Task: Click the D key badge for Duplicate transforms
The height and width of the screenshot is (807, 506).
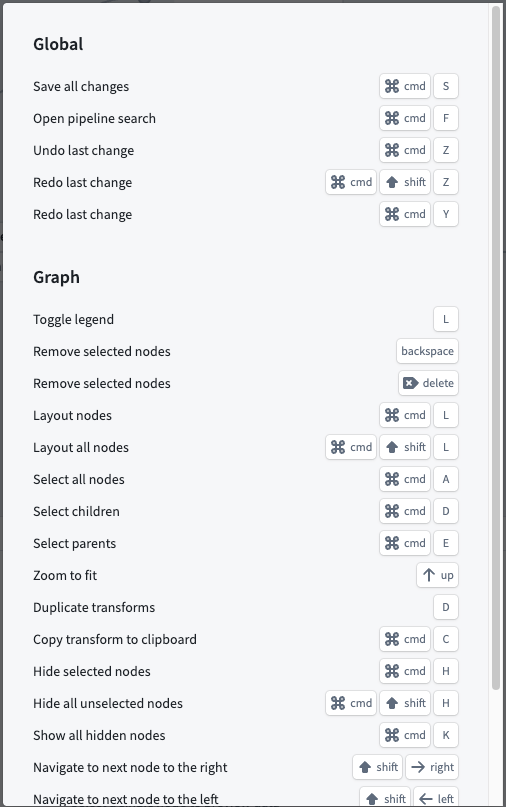Action: [x=446, y=607]
